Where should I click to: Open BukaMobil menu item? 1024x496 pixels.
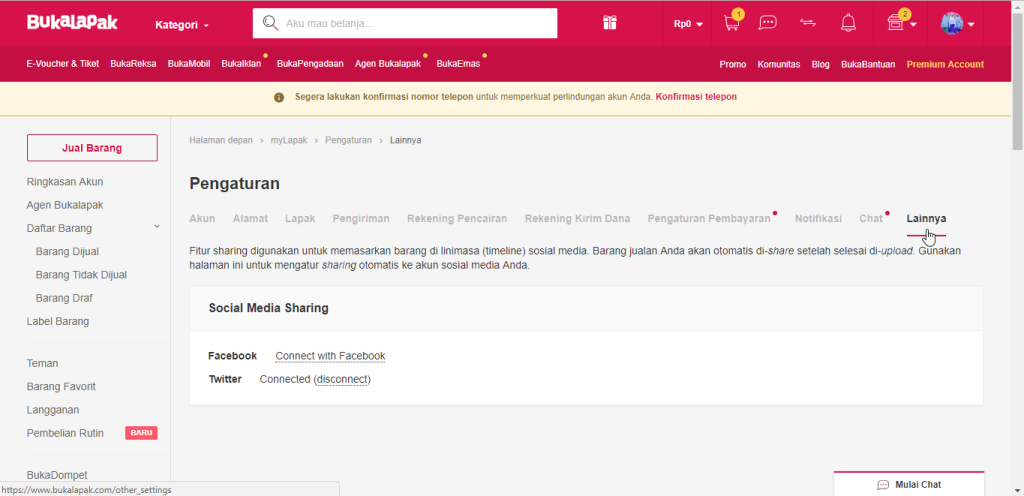[x=189, y=64]
